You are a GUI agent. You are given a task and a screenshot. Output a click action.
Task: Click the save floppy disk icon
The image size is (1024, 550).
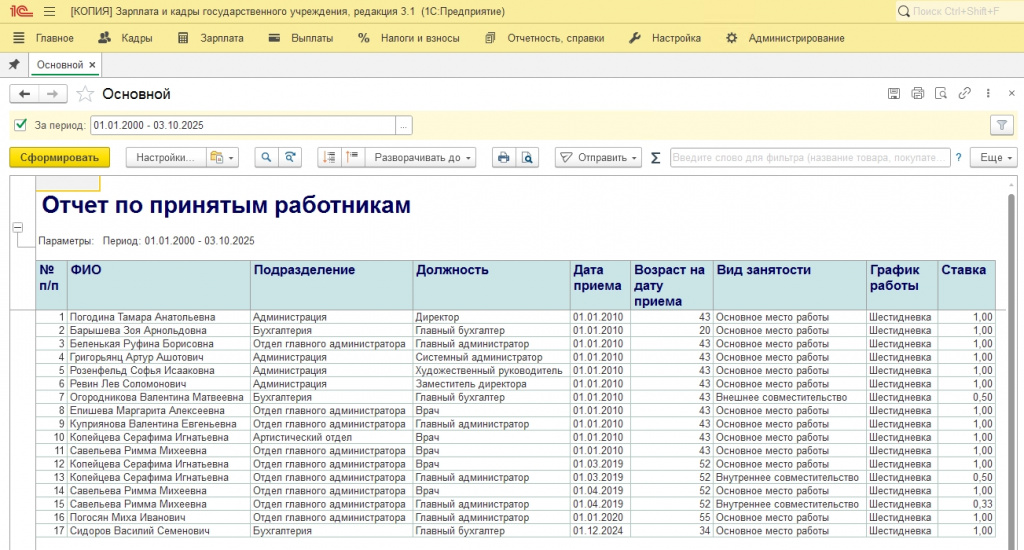894,94
